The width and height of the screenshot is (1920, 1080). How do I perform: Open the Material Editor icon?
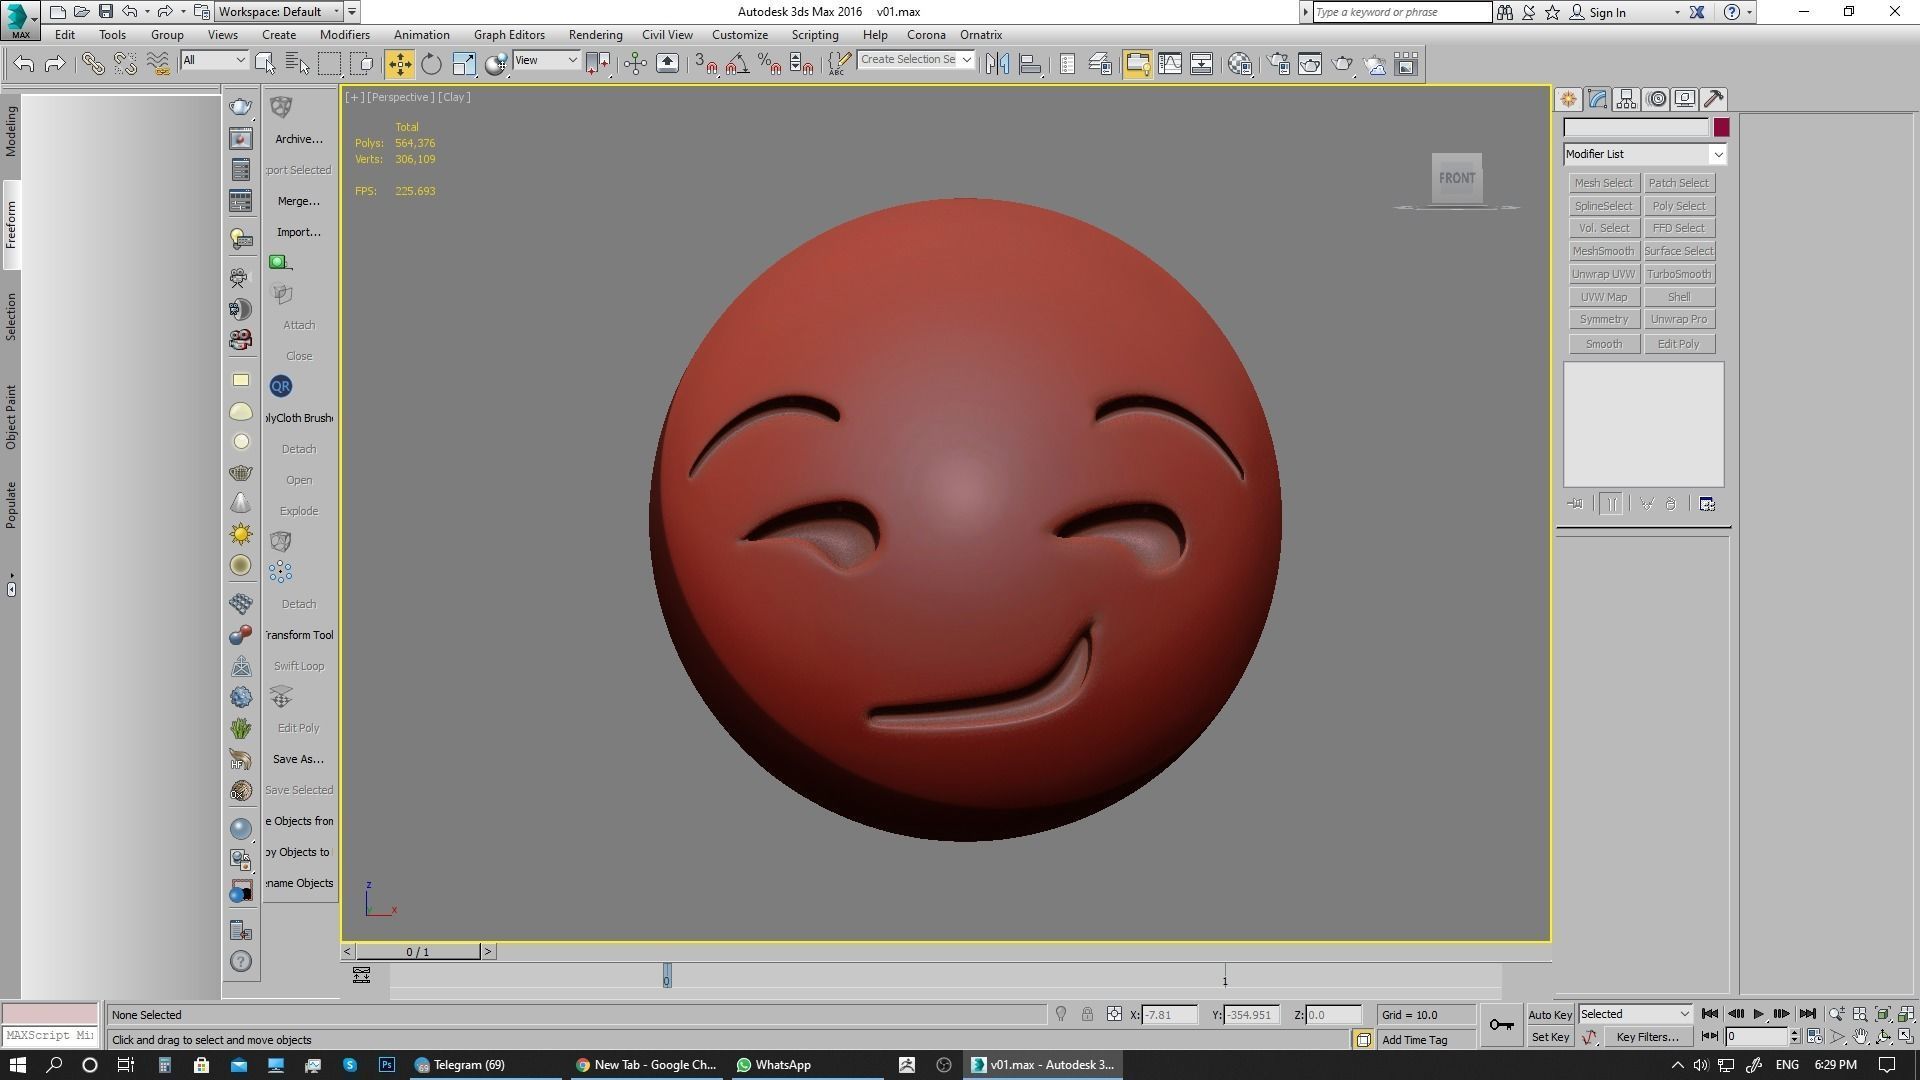(x=1240, y=64)
